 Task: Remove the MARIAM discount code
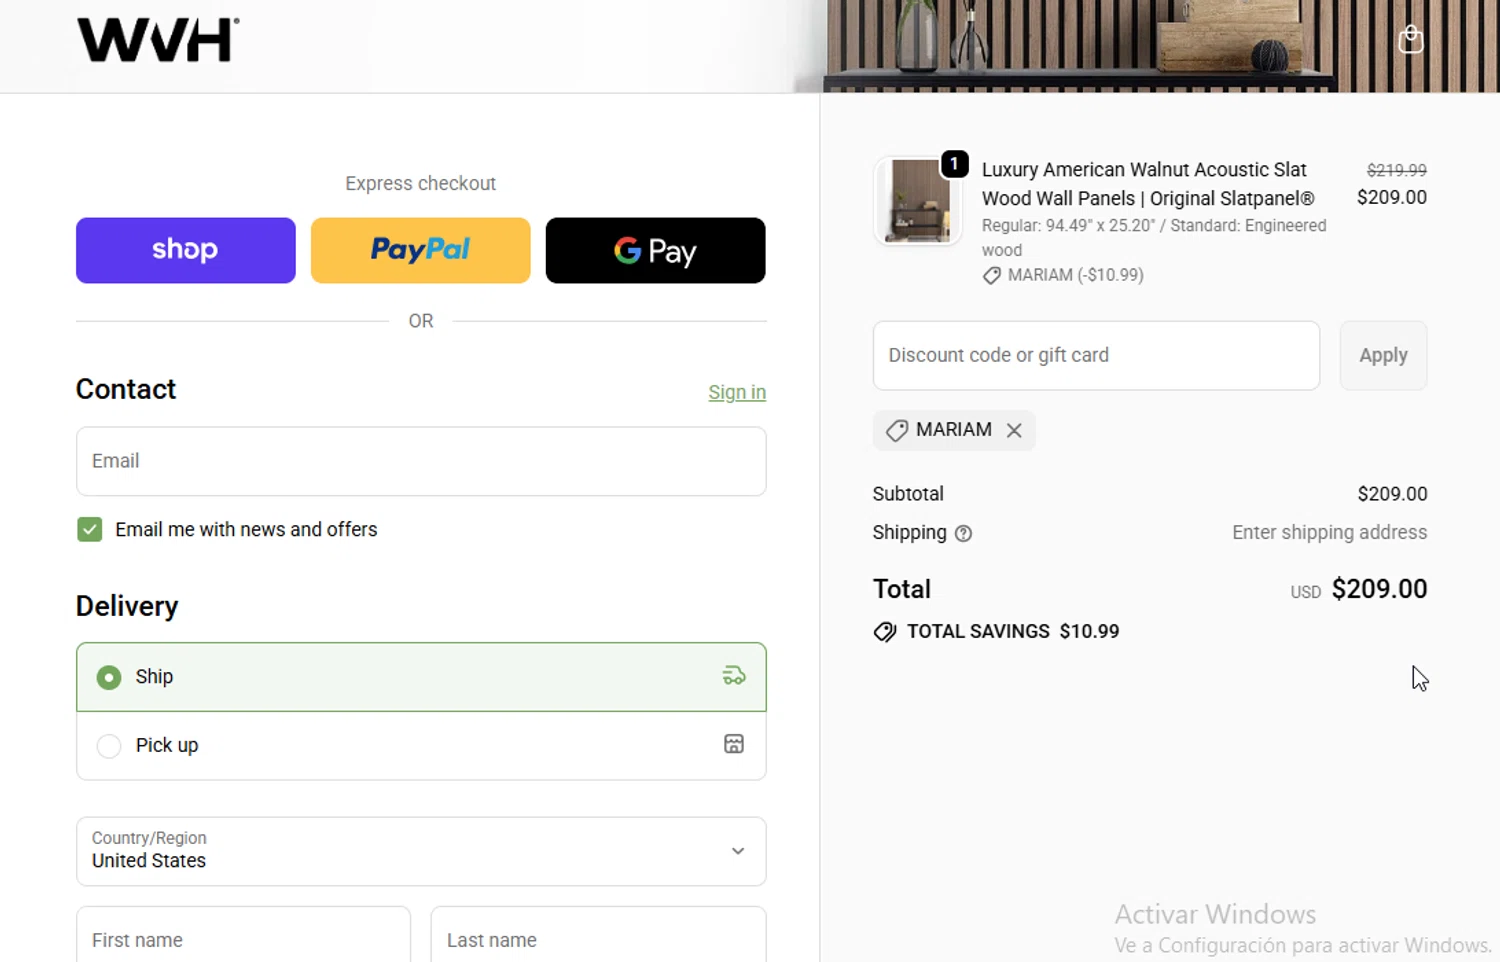point(1014,430)
